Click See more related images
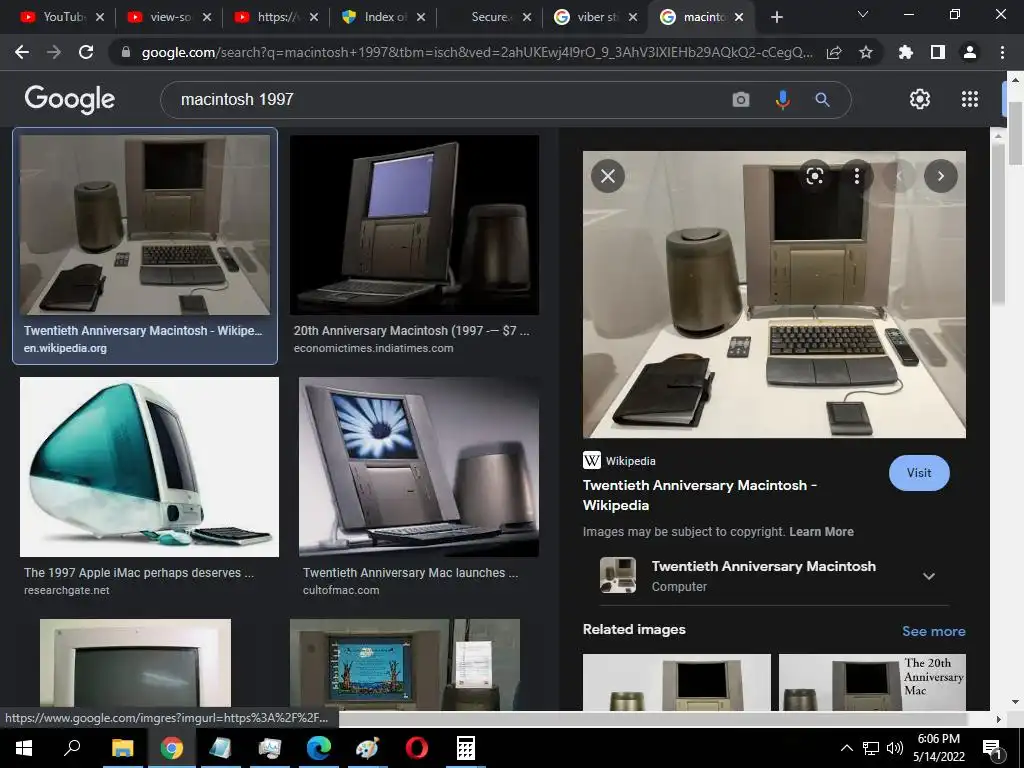The image size is (1024, 768). point(933,632)
